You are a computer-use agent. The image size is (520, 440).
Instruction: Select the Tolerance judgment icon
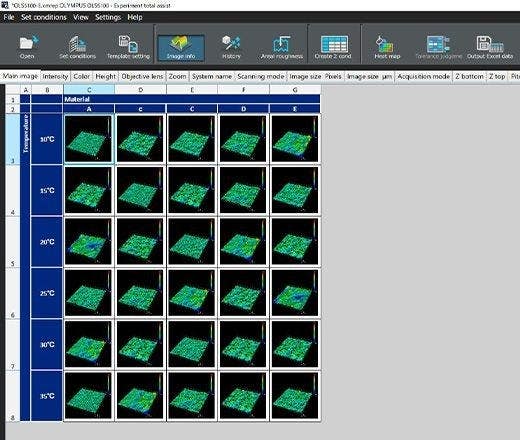point(438,48)
